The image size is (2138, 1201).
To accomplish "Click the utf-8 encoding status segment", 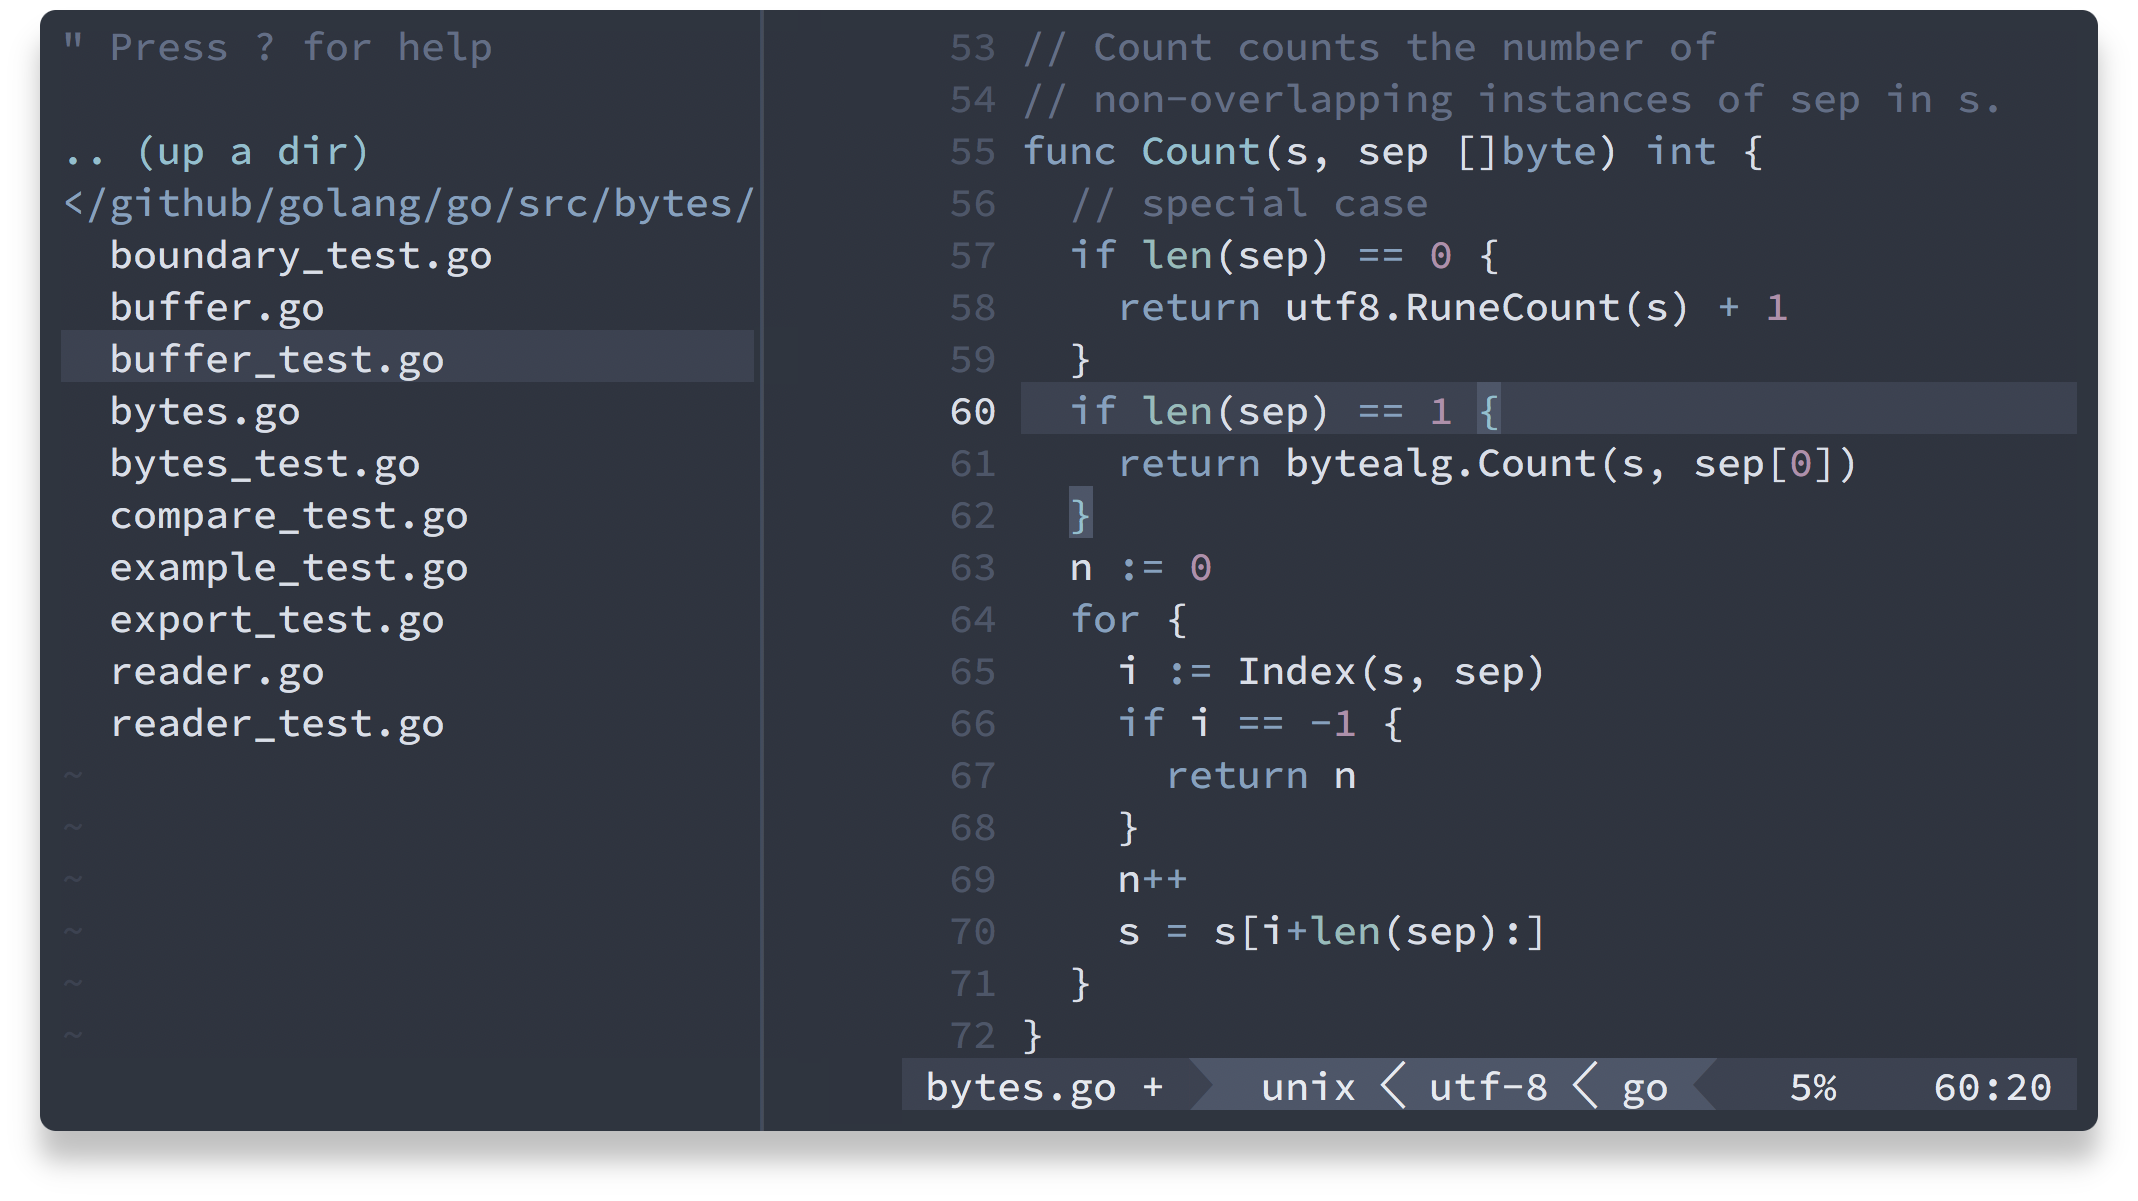I will coord(1487,1087).
